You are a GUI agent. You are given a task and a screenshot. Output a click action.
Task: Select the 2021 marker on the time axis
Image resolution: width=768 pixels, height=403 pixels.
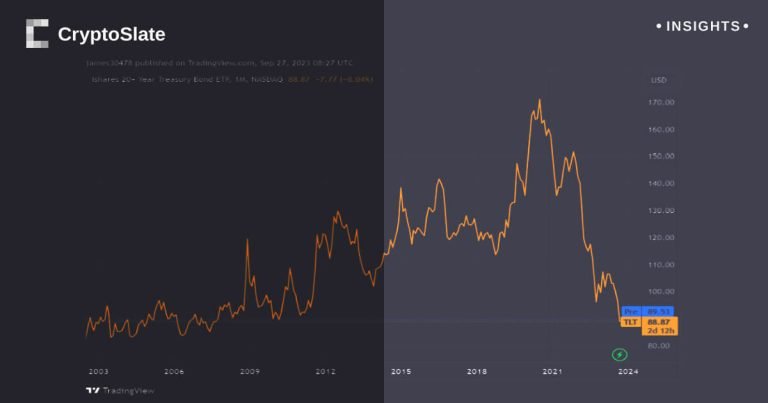[x=552, y=372]
